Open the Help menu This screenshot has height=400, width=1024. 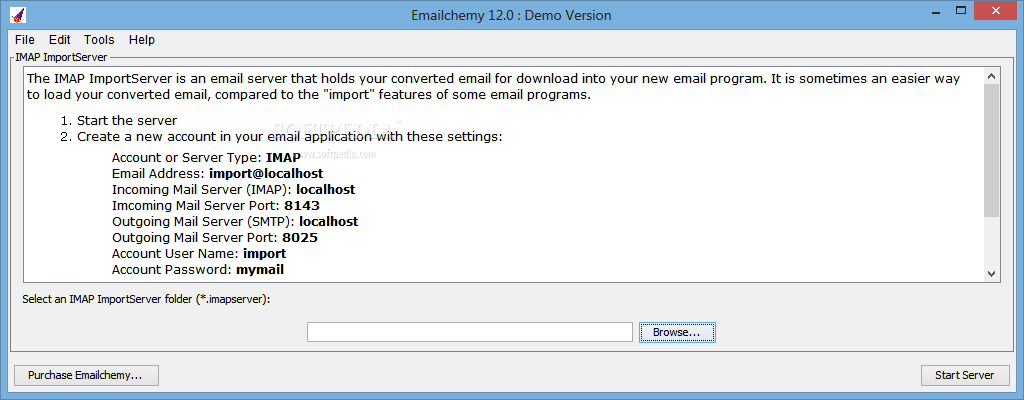tap(142, 40)
